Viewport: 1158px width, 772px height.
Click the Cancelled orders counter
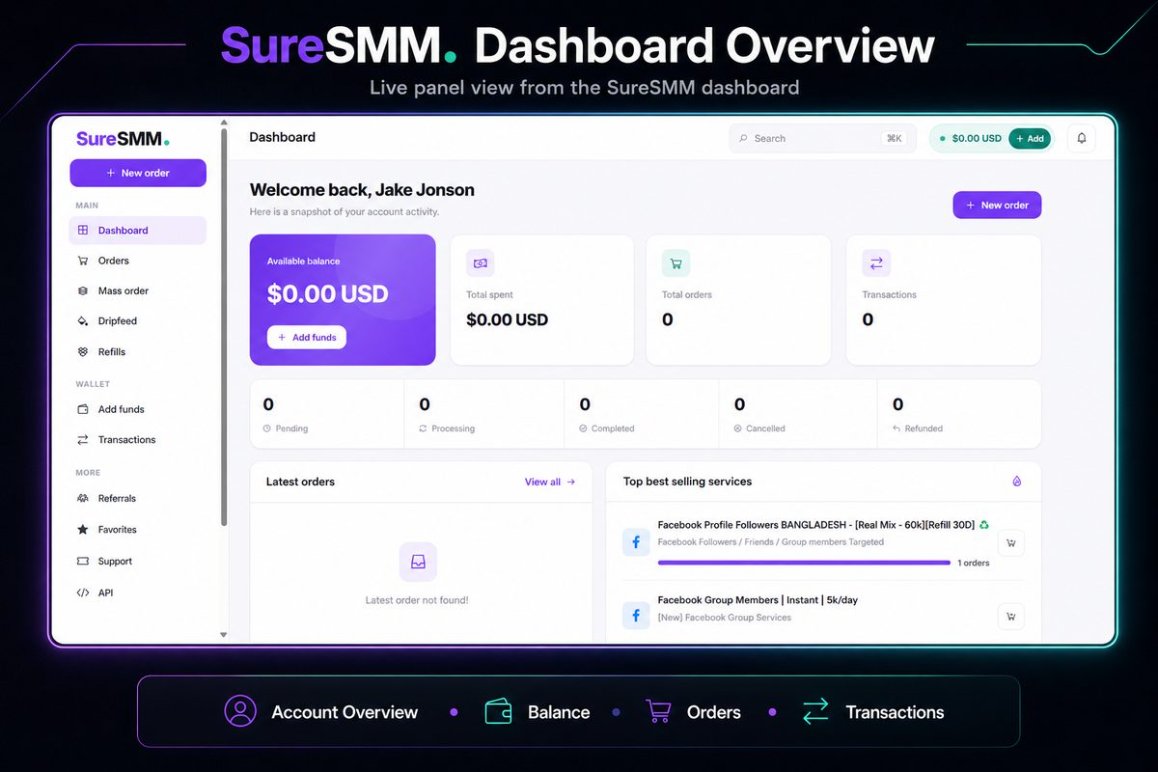[798, 414]
